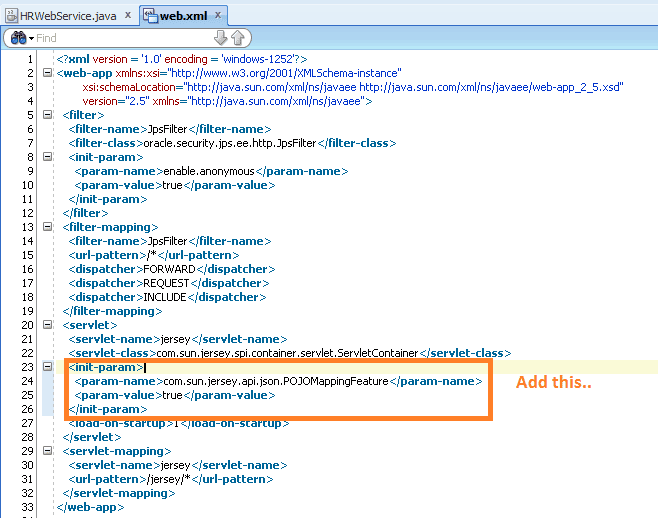
Task: Collapse the filter-mapping element on line 13
Action: [x=47, y=227]
